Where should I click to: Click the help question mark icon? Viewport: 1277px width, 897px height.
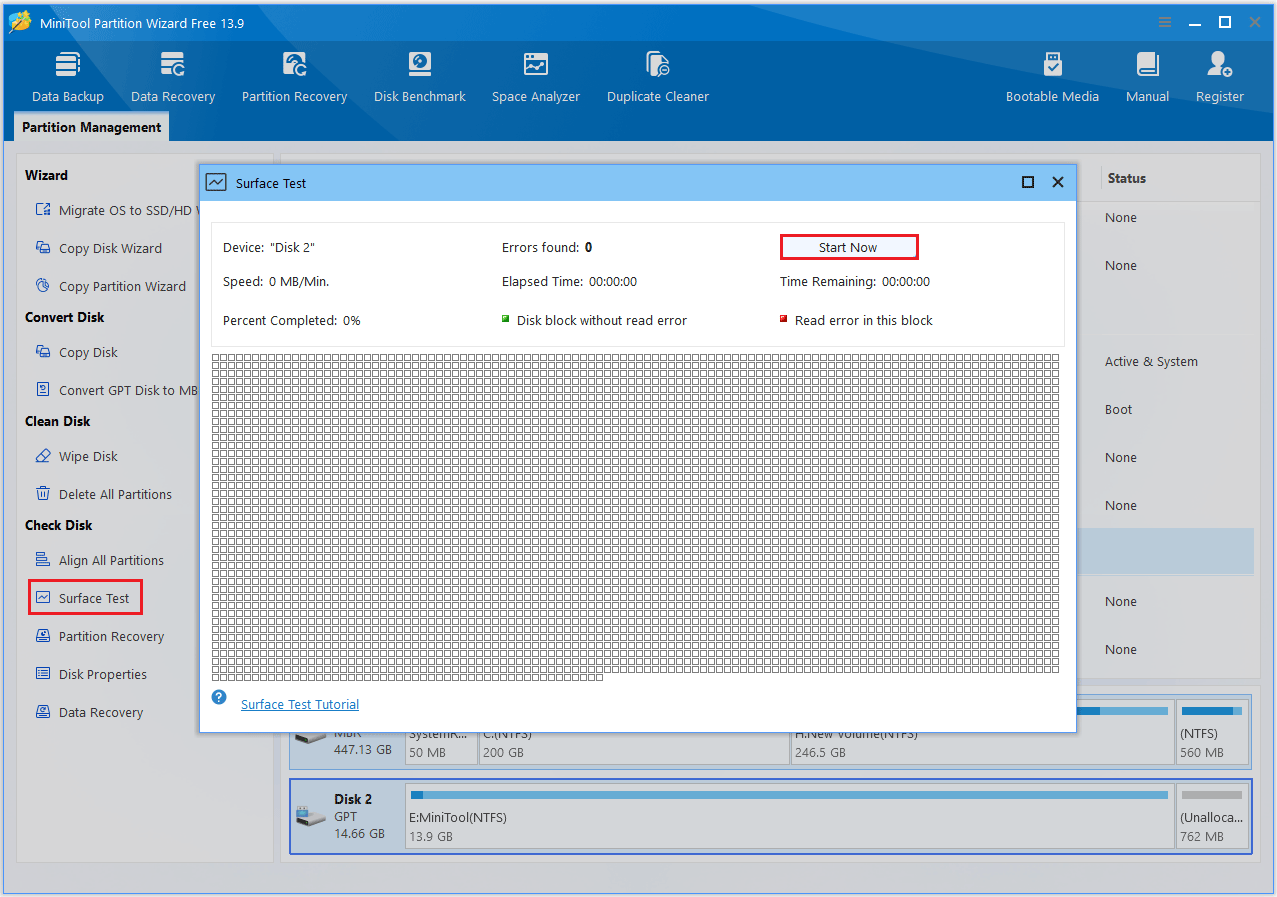coord(219,697)
